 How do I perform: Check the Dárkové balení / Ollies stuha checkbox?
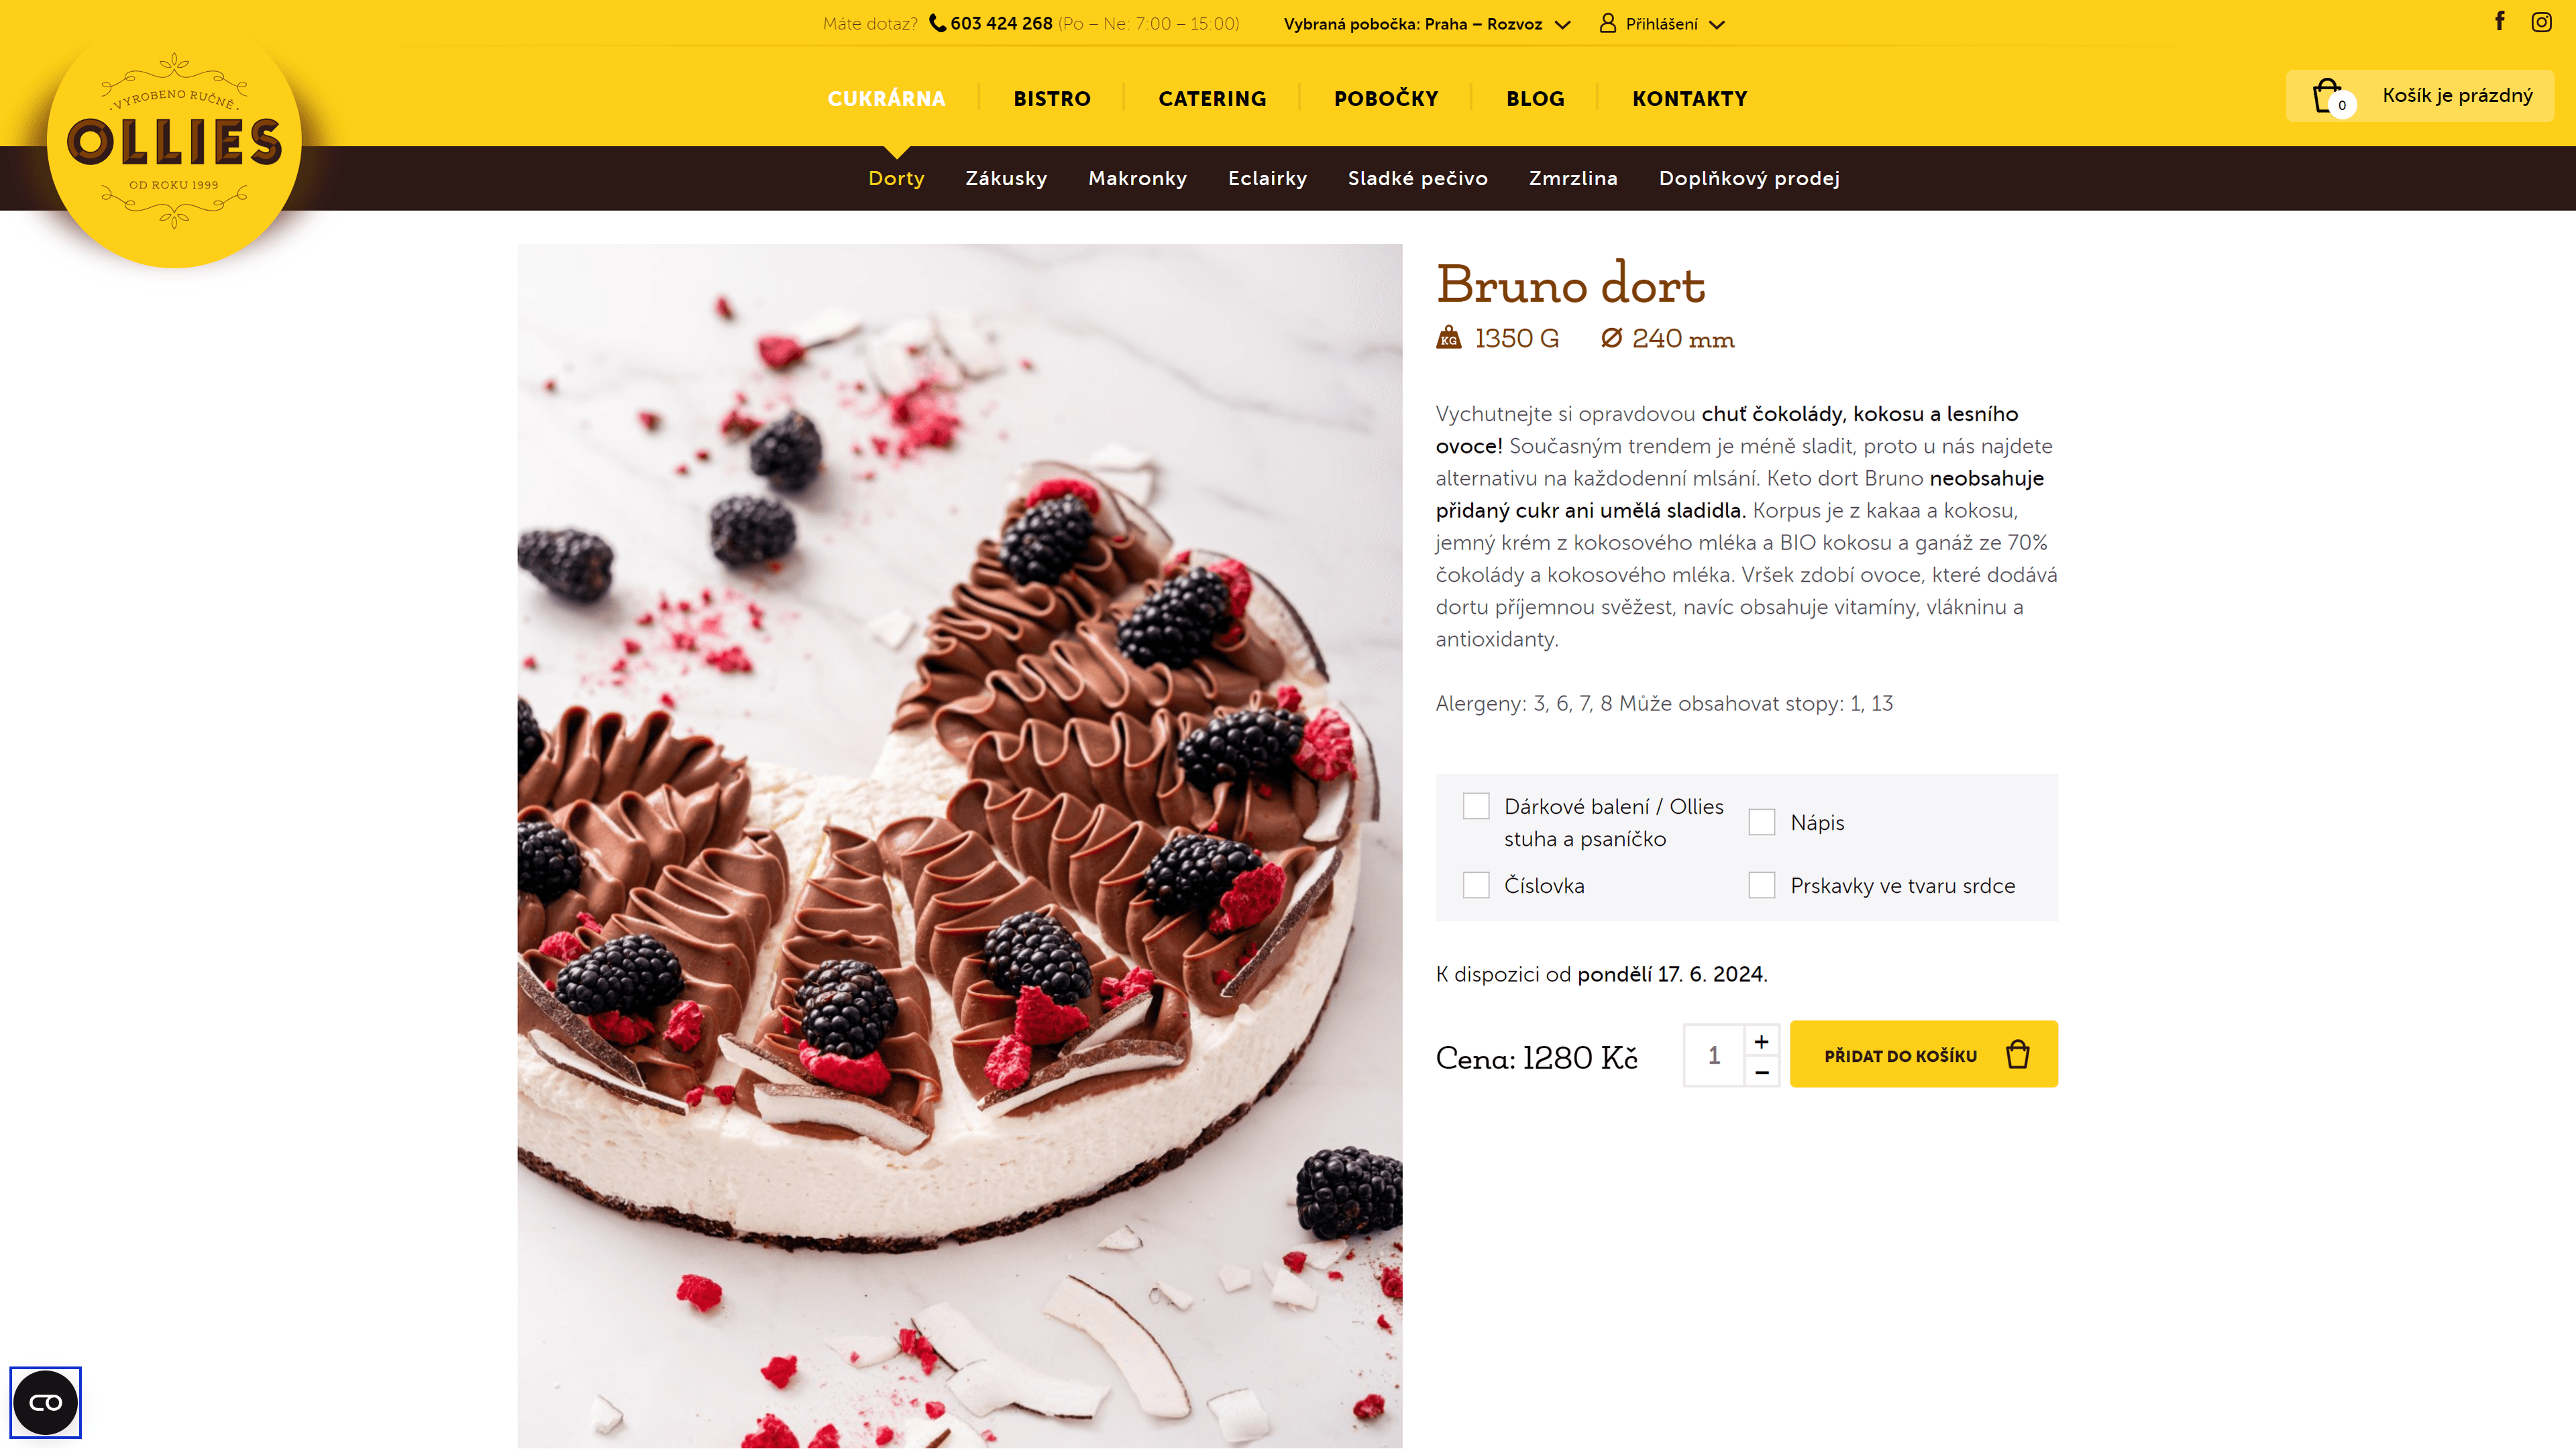pos(1476,806)
